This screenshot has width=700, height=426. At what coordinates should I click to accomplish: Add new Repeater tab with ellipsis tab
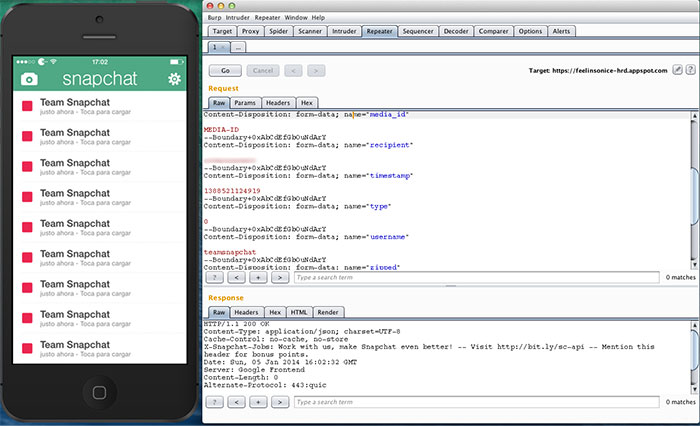click(x=238, y=47)
